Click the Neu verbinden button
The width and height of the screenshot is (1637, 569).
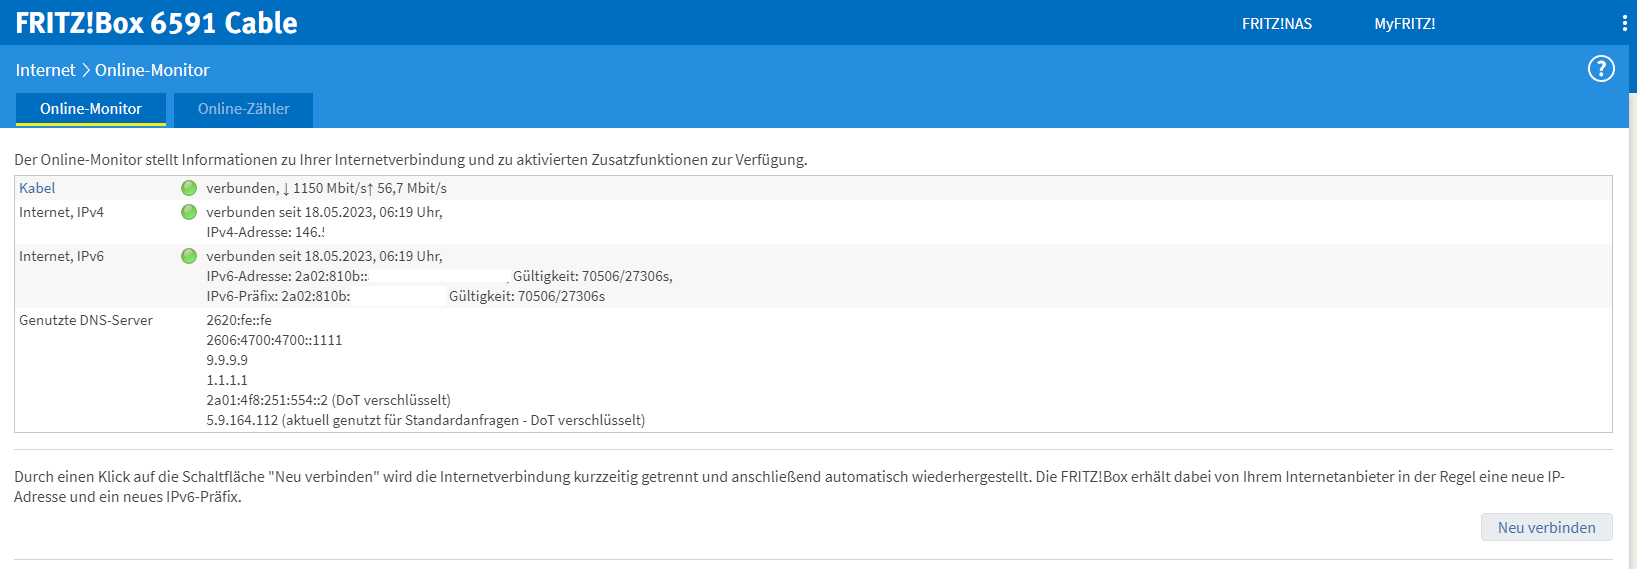tap(1546, 527)
